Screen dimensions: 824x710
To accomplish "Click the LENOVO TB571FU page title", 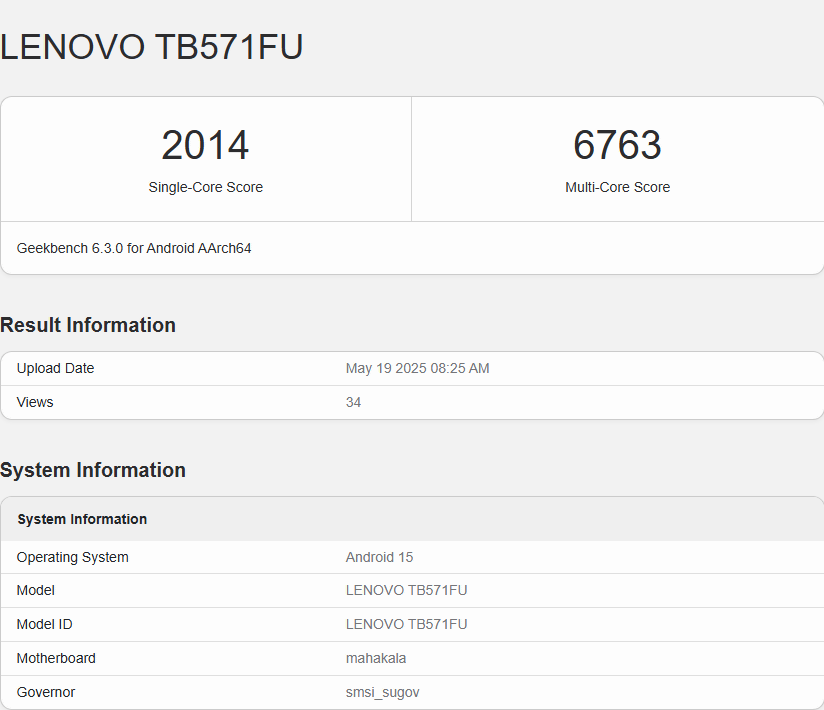I will coord(151,47).
